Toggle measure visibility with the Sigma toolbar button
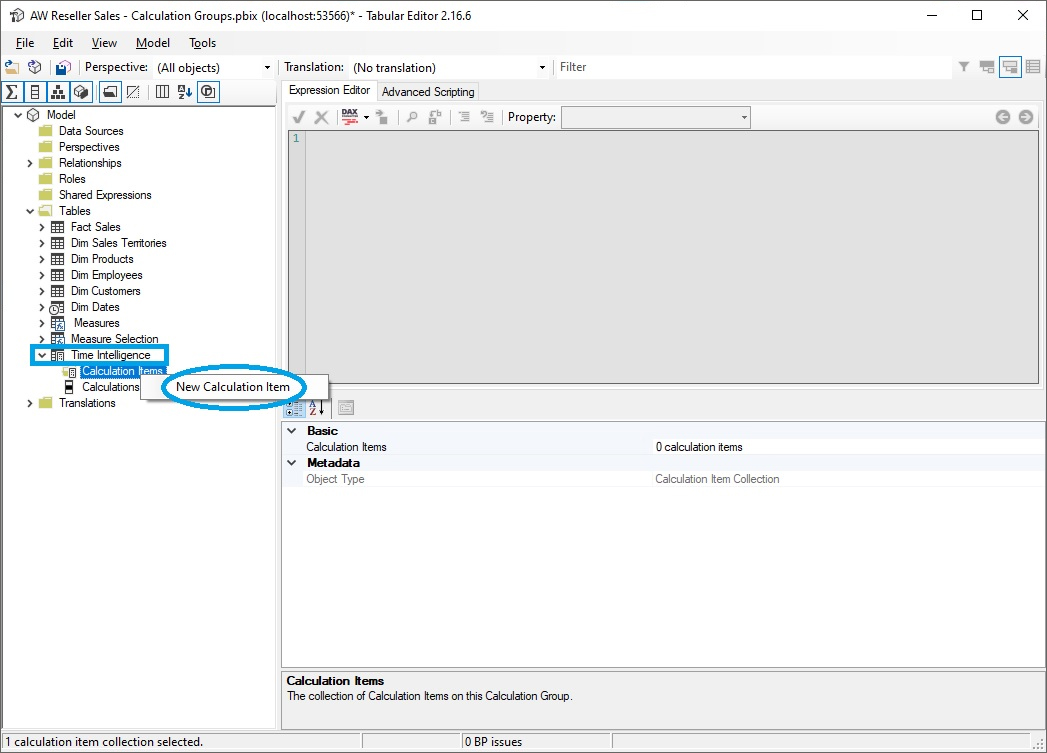This screenshot has width=1047, height=753. pyautogui.click(x=12, y=91)
